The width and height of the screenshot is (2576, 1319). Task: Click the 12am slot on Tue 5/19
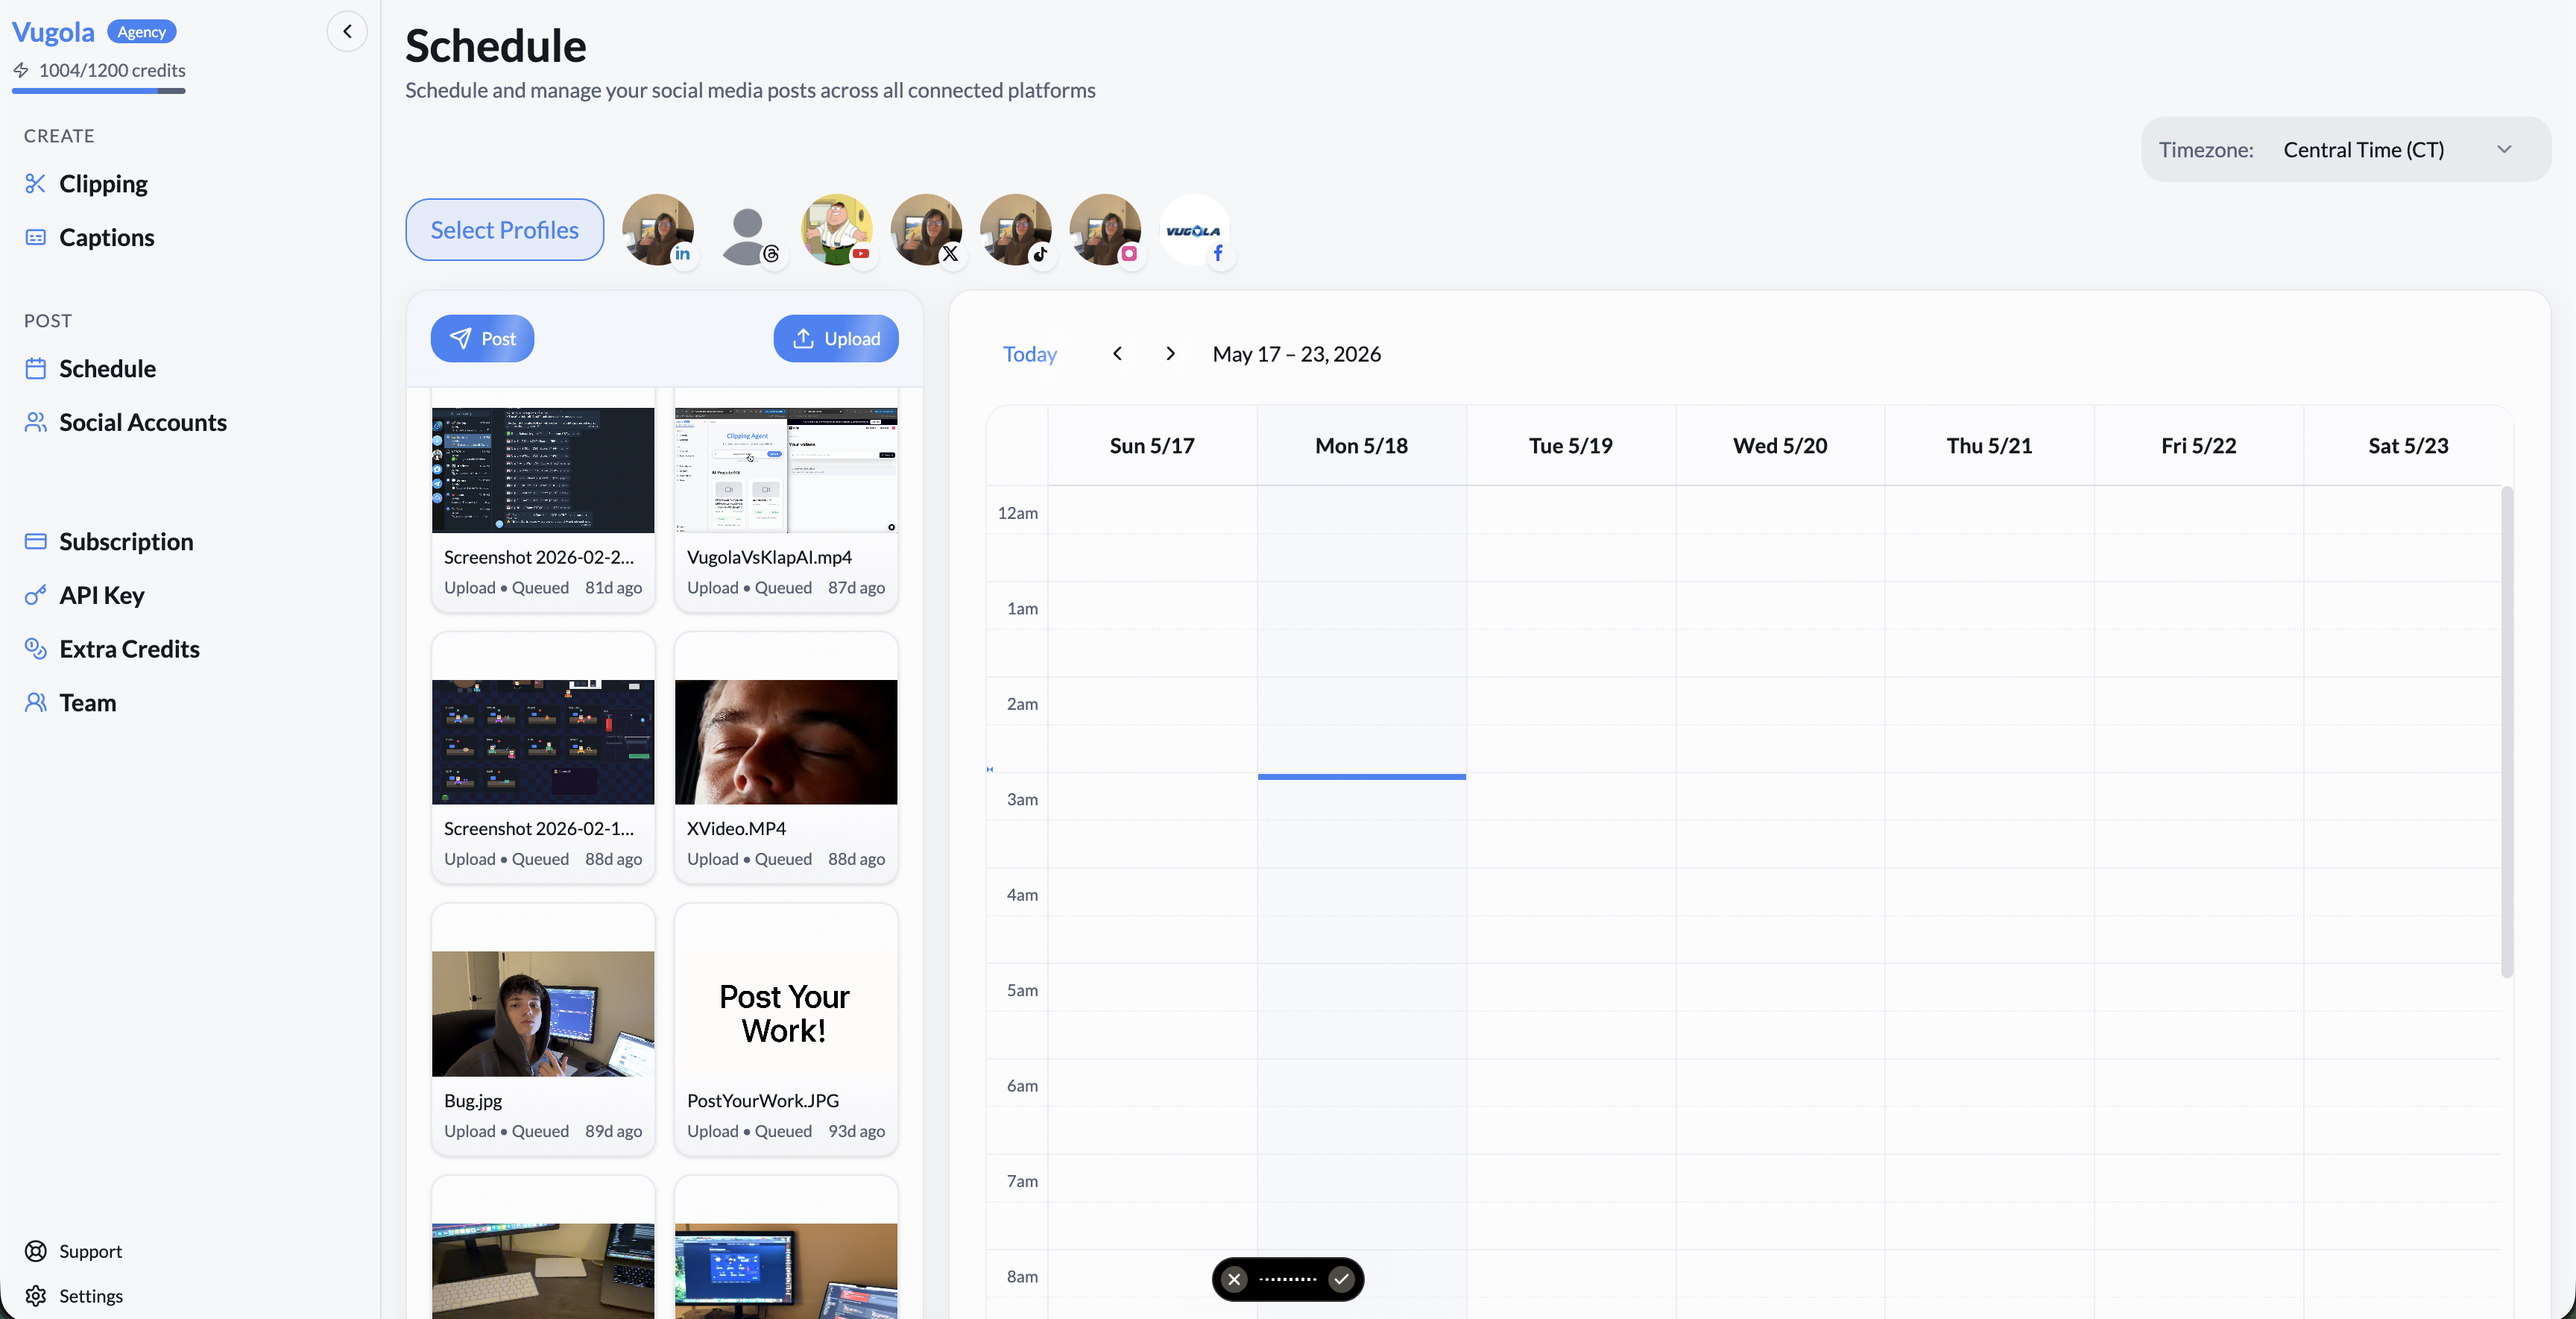[1570, 511]
